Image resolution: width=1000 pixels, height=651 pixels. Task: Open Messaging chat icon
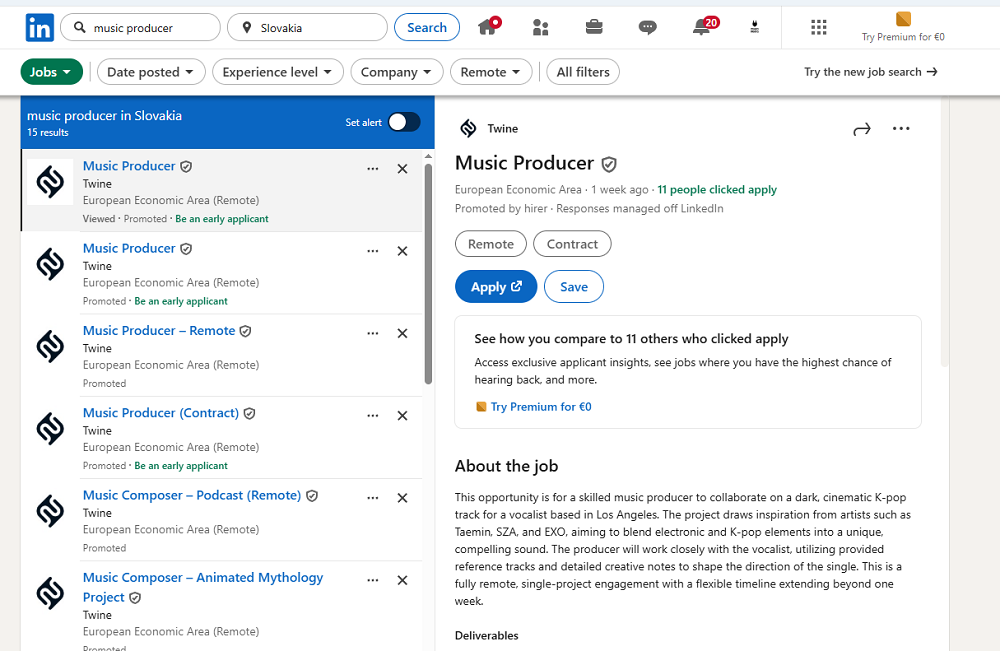[x=647, y=27]
